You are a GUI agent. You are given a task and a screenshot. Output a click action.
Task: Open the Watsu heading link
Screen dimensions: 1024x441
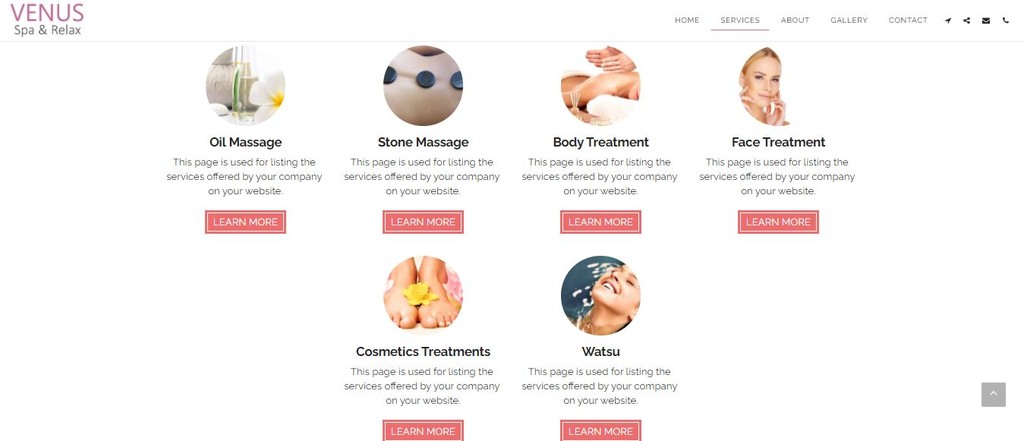point(601,351)
